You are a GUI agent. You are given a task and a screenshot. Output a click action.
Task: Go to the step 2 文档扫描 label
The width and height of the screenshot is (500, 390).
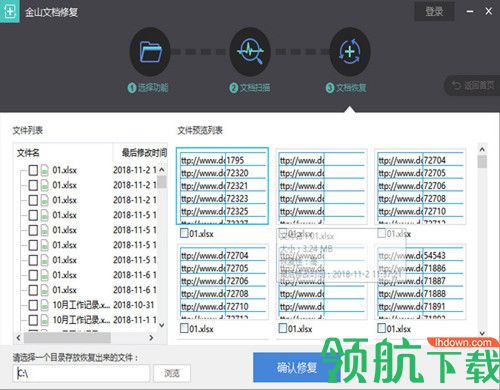tap(250, 88)
